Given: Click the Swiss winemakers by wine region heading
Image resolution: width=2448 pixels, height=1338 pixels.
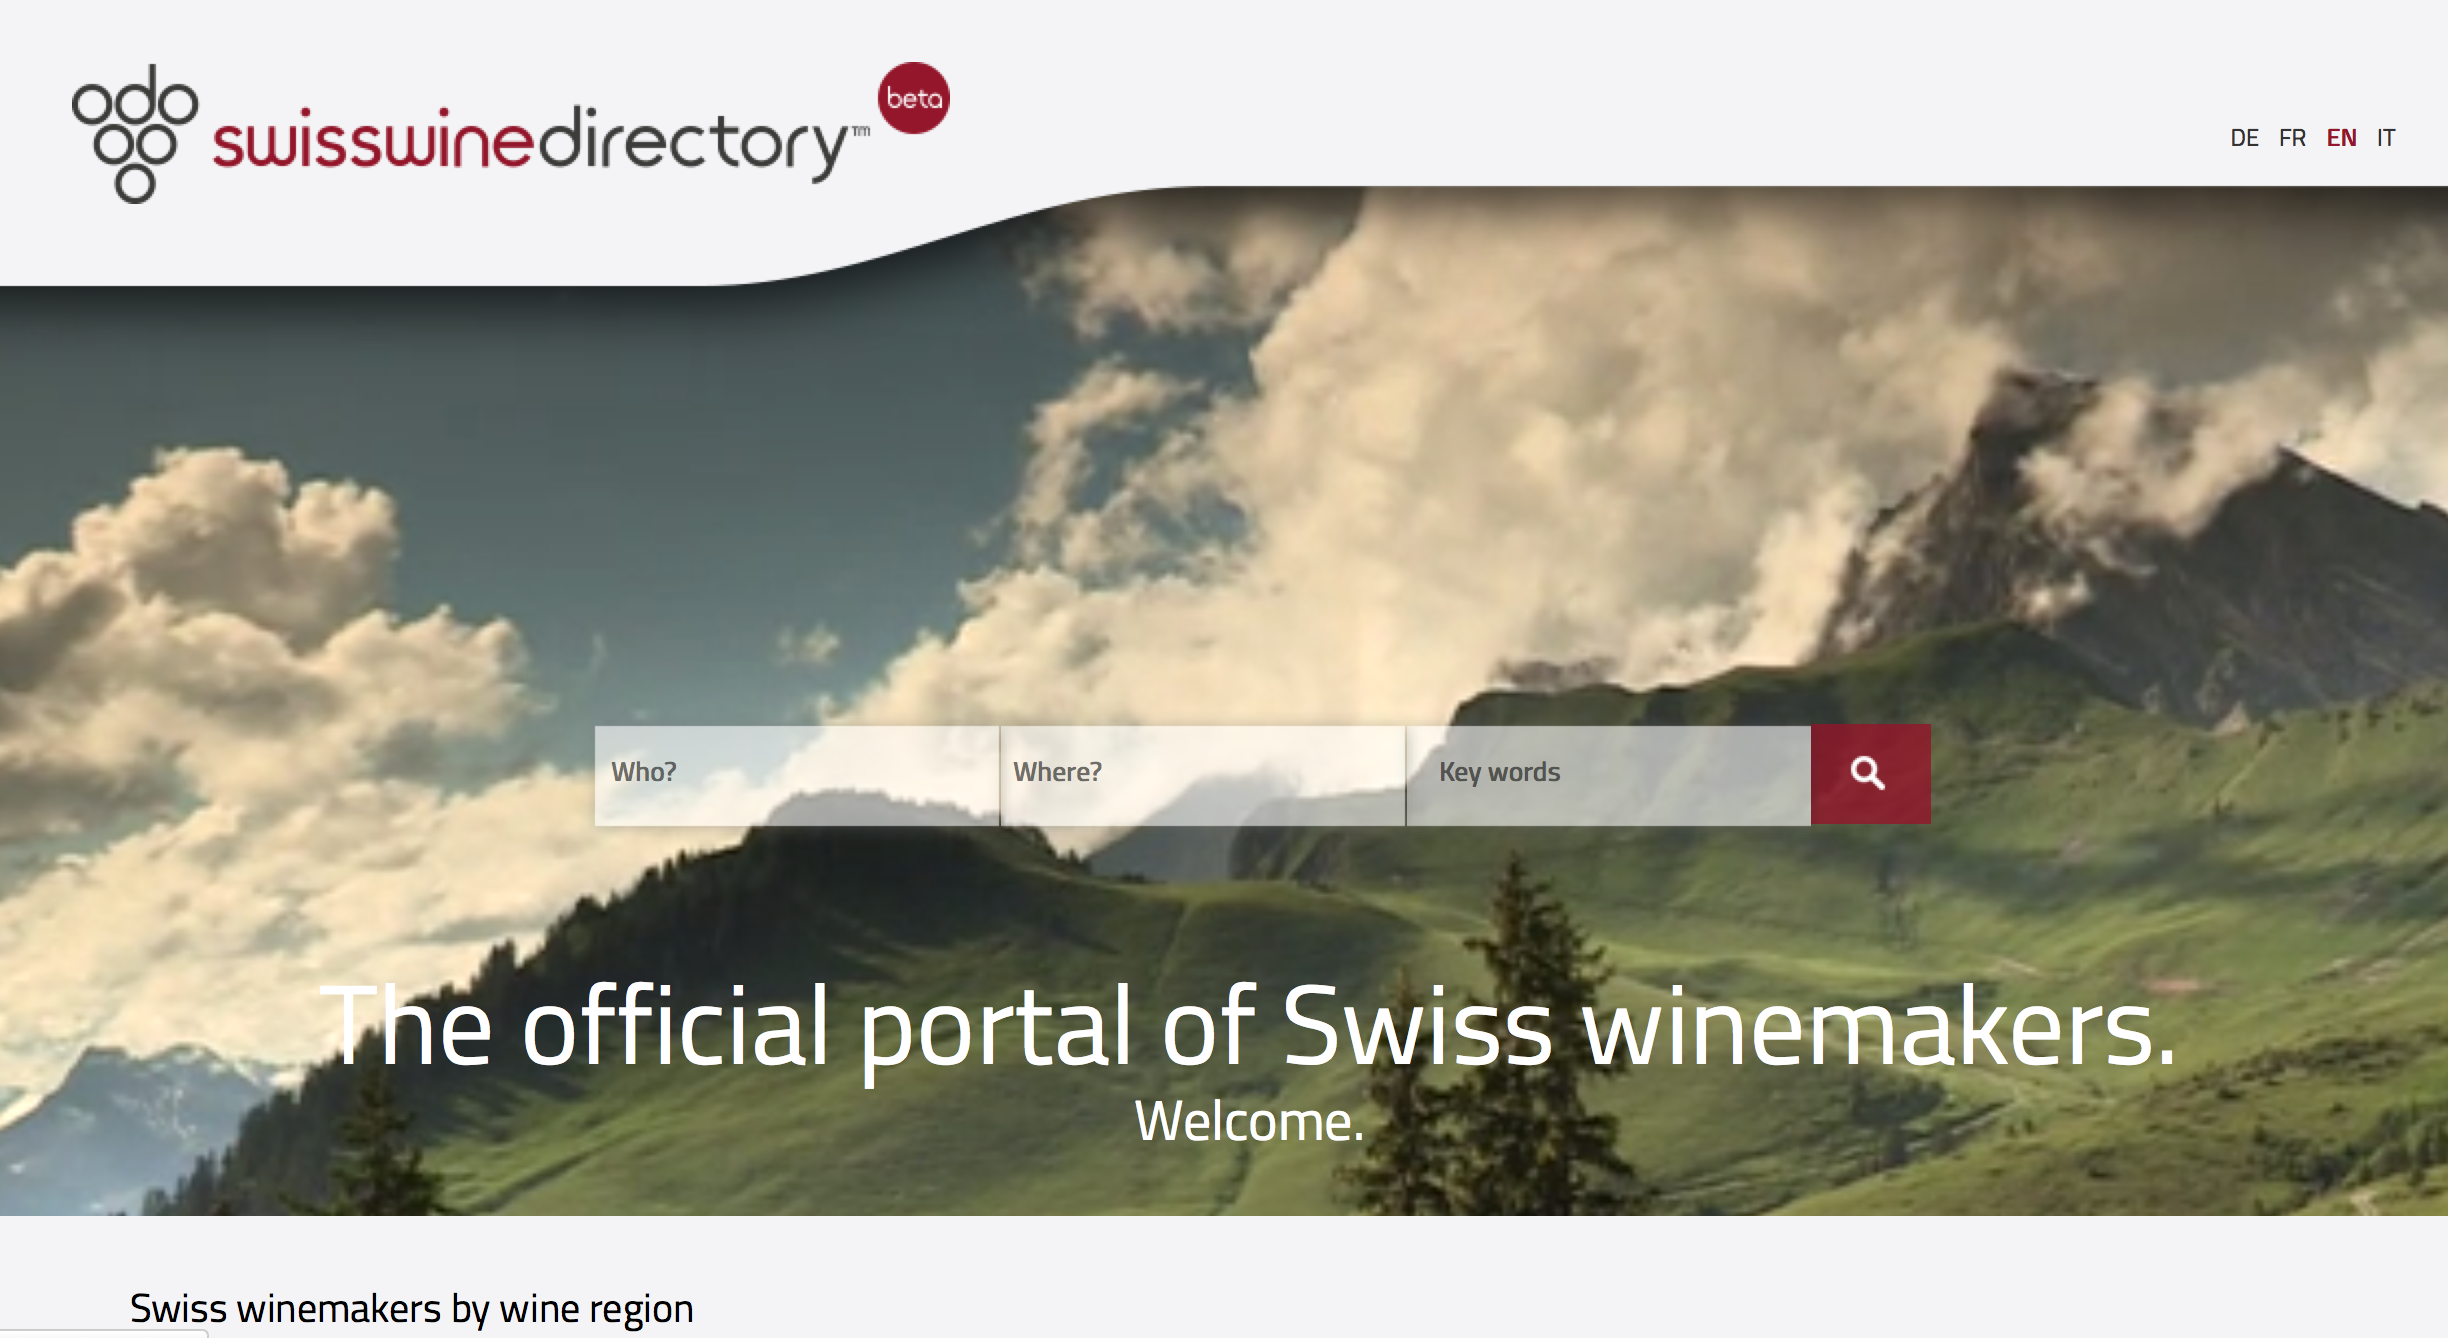Looking at the screenshot, I should (411, 1308).
